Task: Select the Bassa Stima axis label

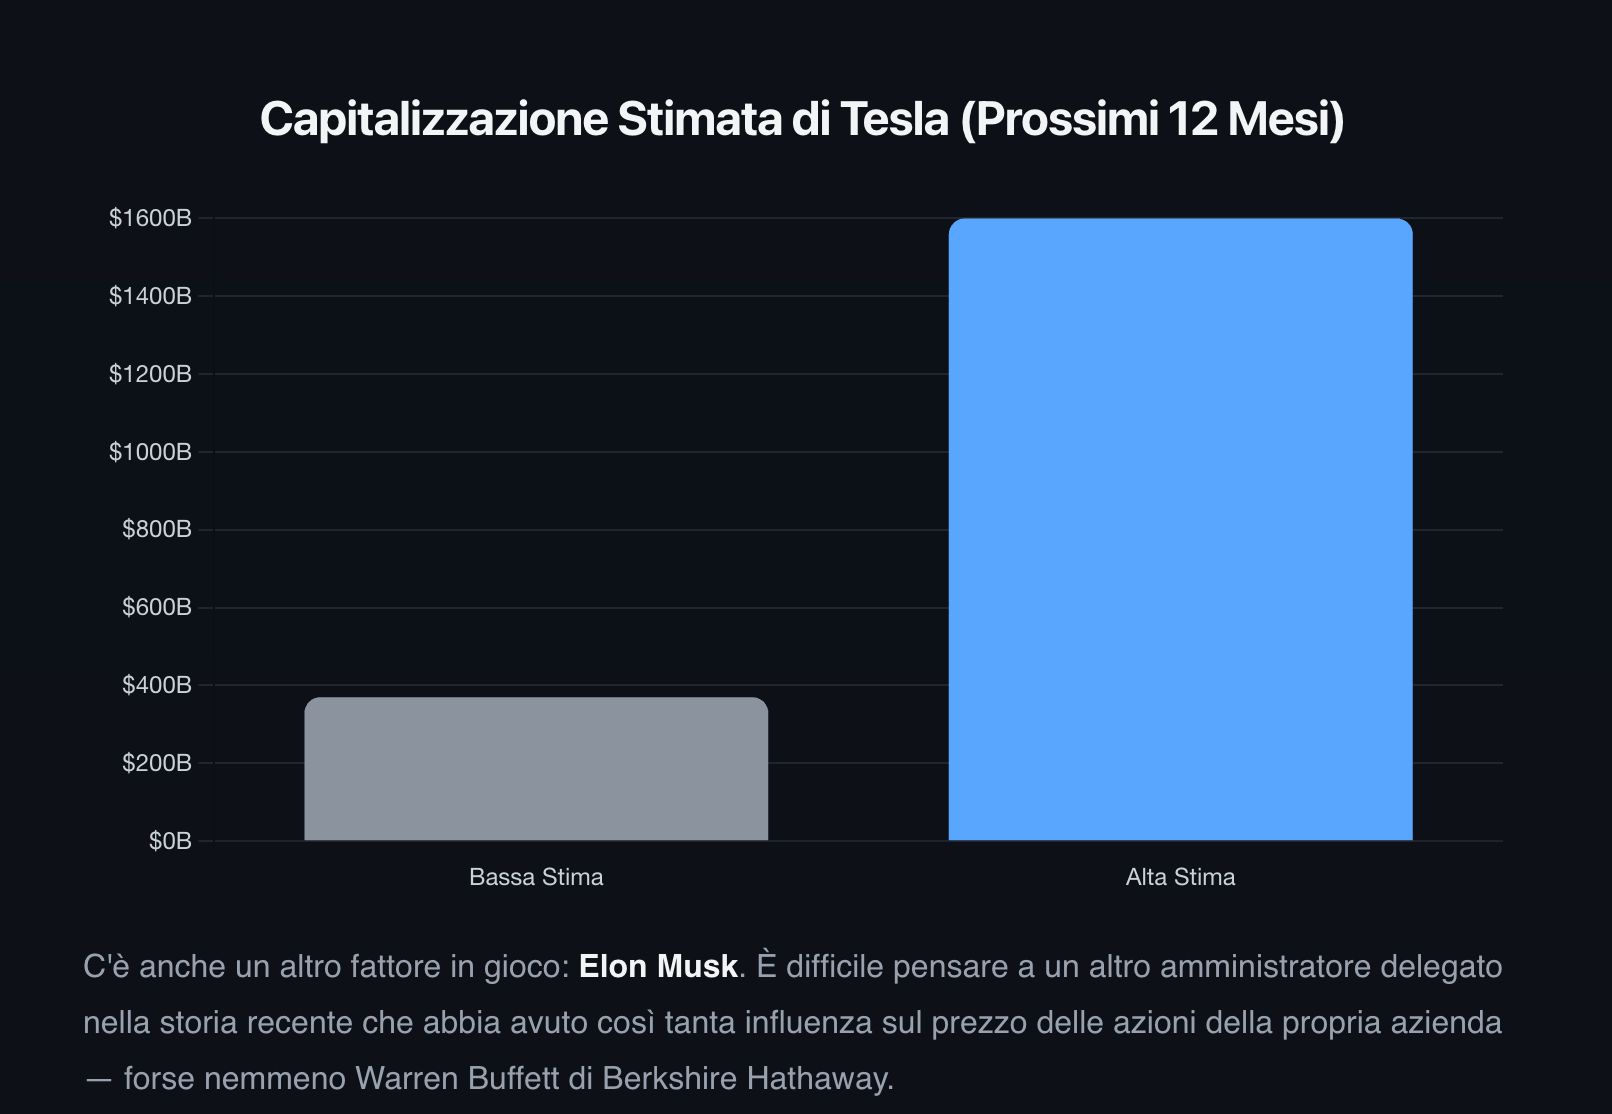Action: 536,877
